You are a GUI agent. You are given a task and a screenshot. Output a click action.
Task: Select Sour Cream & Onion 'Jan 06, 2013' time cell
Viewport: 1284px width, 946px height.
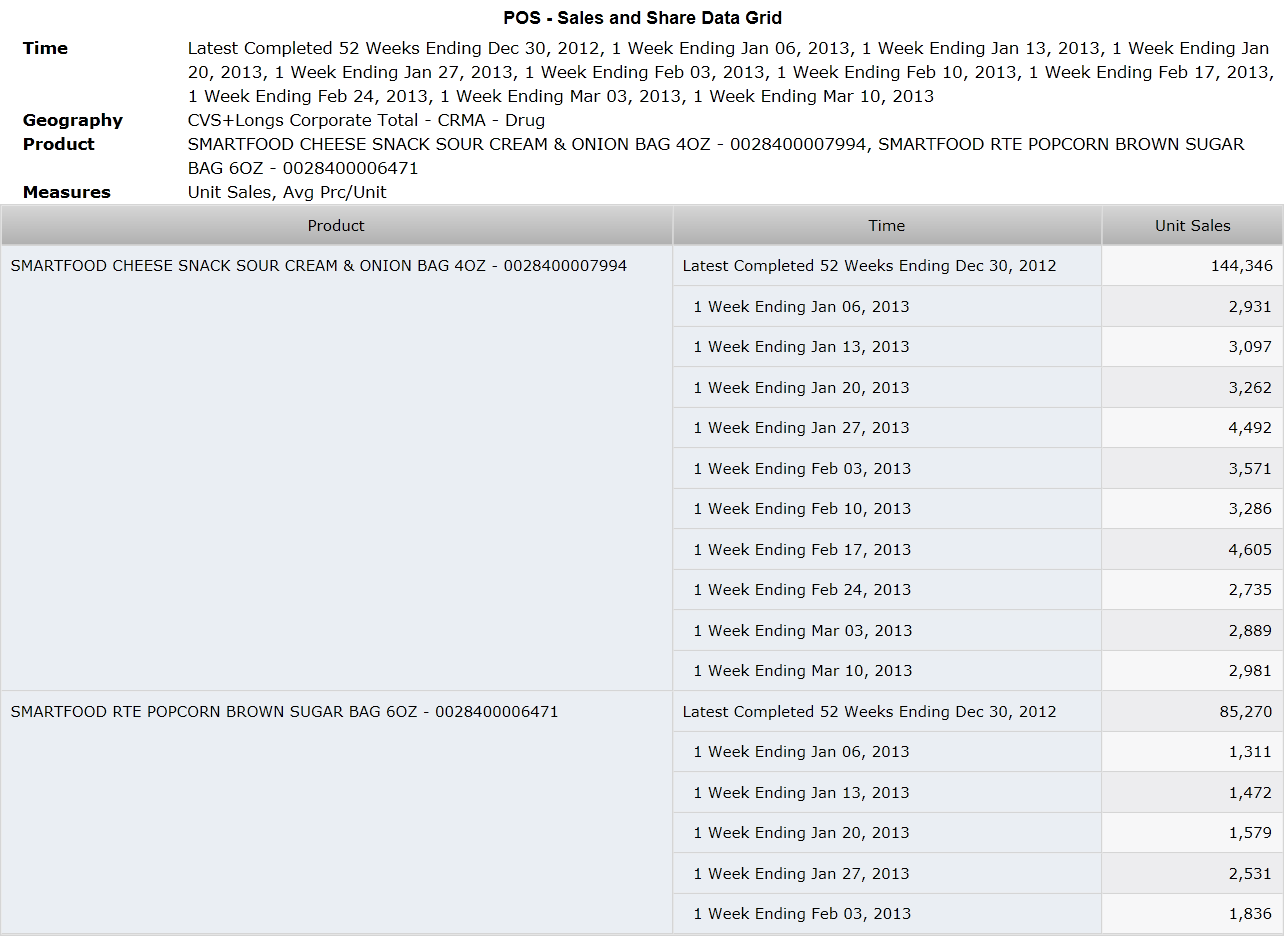point(887,306)
